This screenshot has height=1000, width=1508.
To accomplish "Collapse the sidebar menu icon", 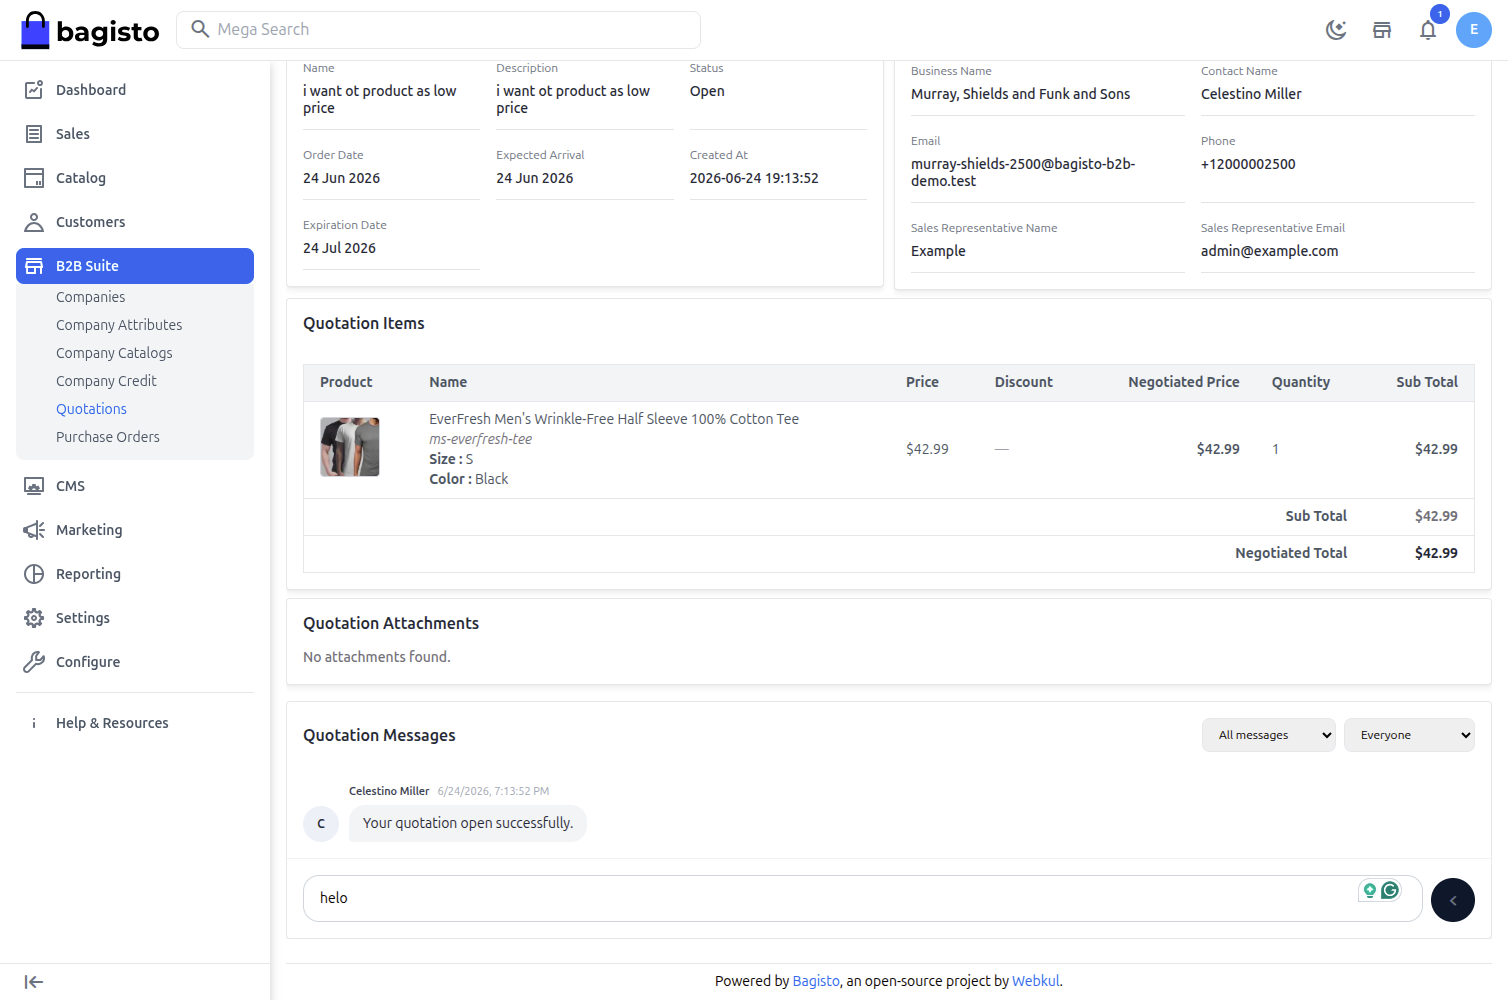I will (34, 982).
